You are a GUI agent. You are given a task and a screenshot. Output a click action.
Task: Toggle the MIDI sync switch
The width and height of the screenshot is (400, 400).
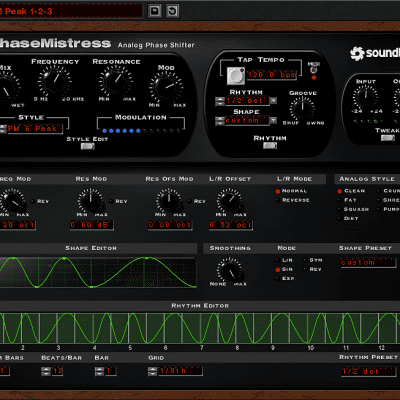(x=313, y=70)
